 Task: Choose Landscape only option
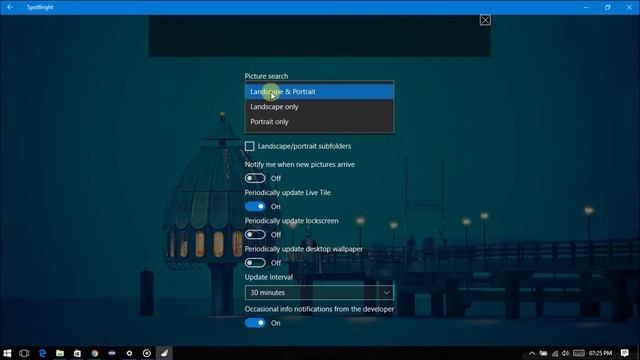[319, 107]
